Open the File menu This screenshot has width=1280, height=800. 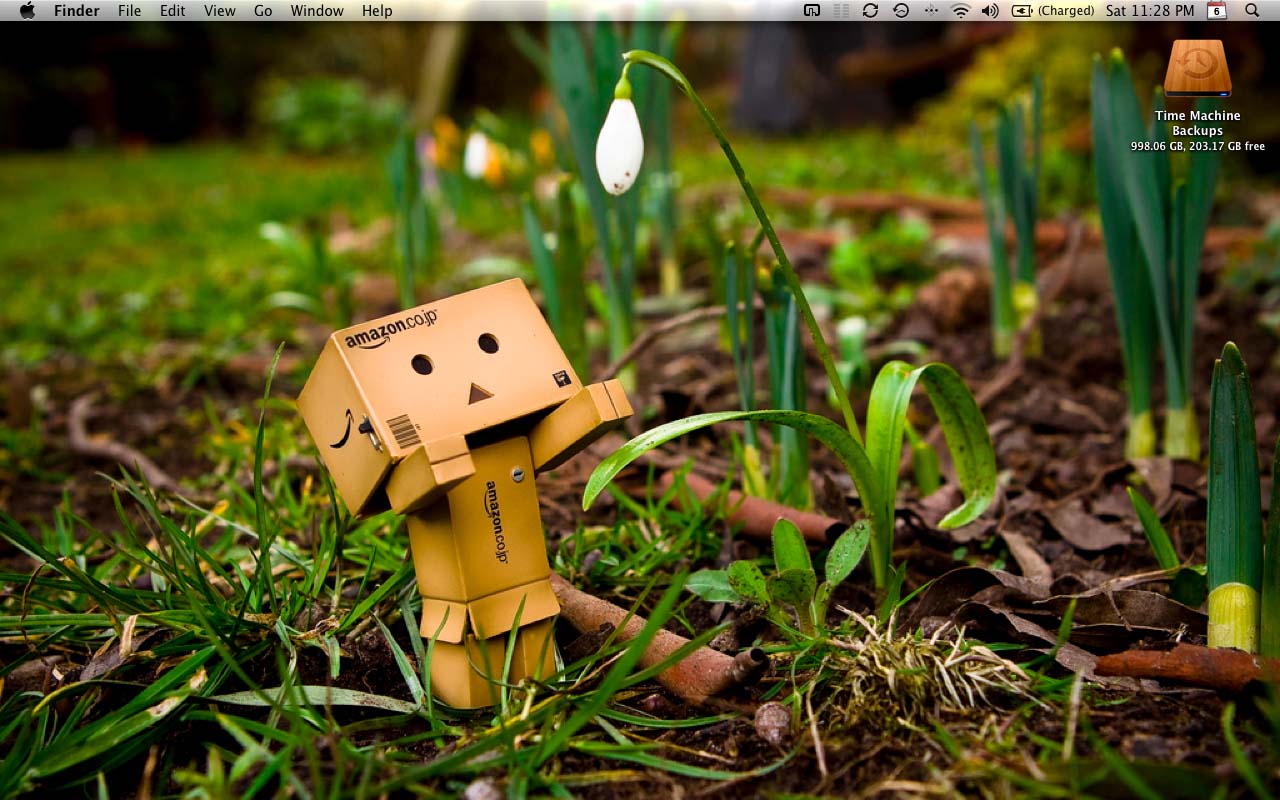[x=129, y=11]
